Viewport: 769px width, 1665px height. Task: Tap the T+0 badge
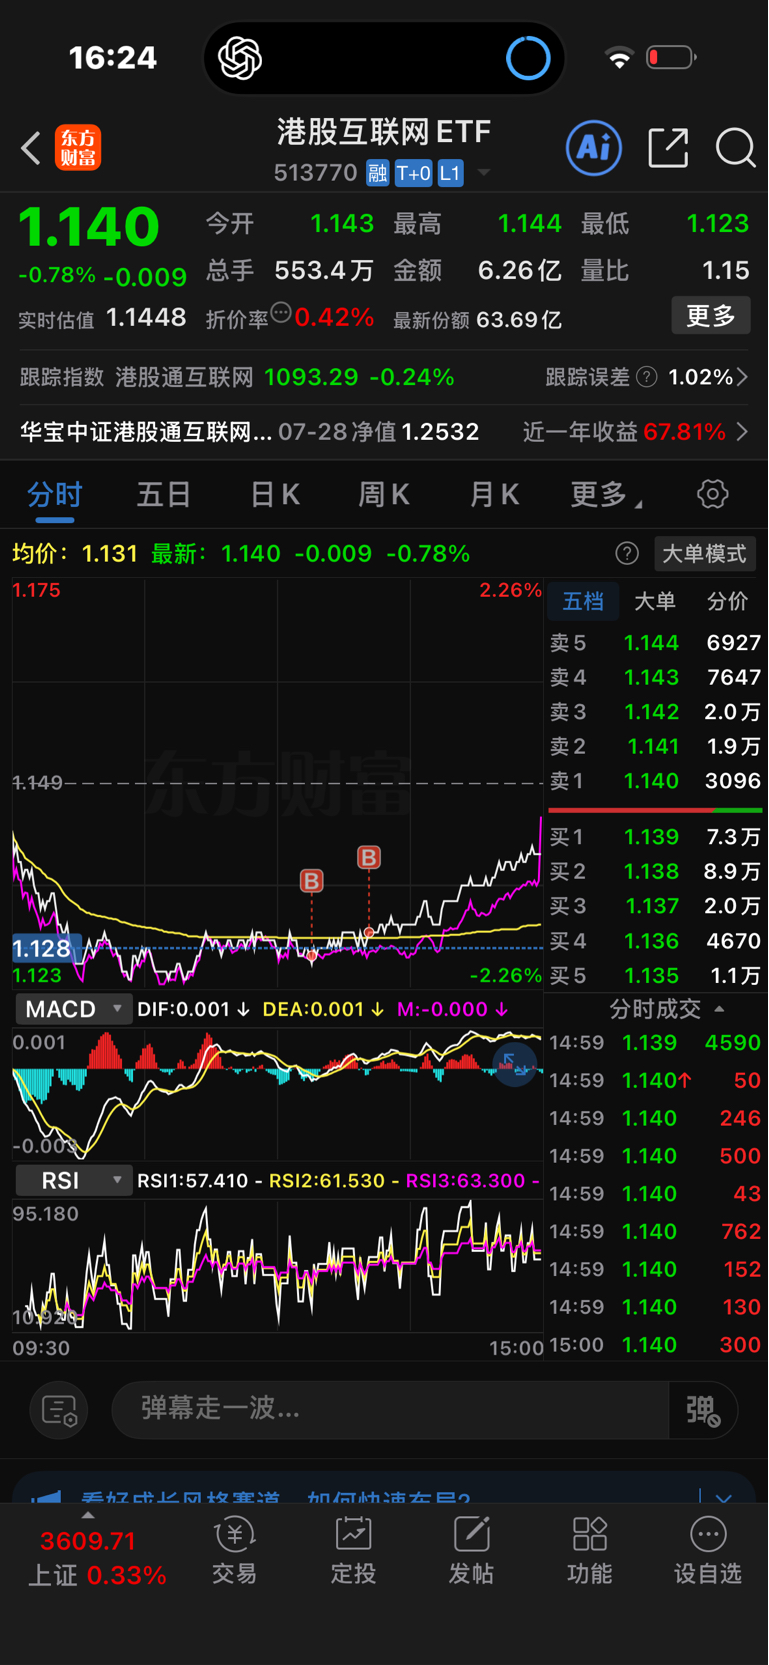[413, 174]
